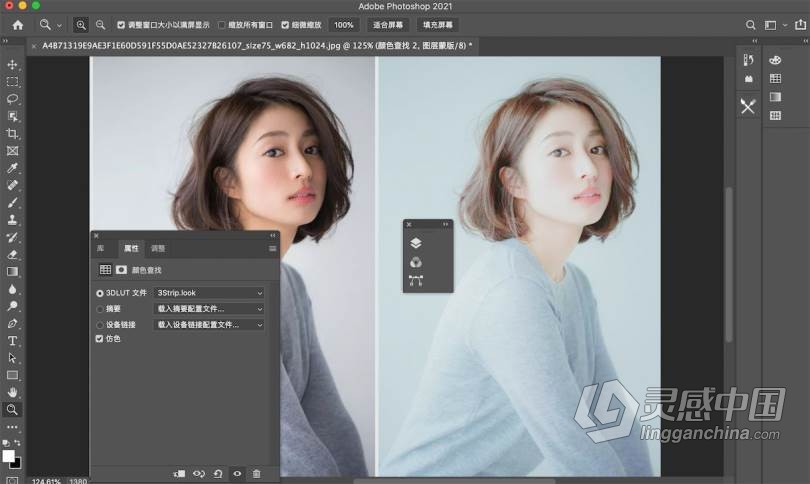The width and height of the screenshot is (810, 484).
Task: Open the History panel icon
Action: (x=748, y=60)
